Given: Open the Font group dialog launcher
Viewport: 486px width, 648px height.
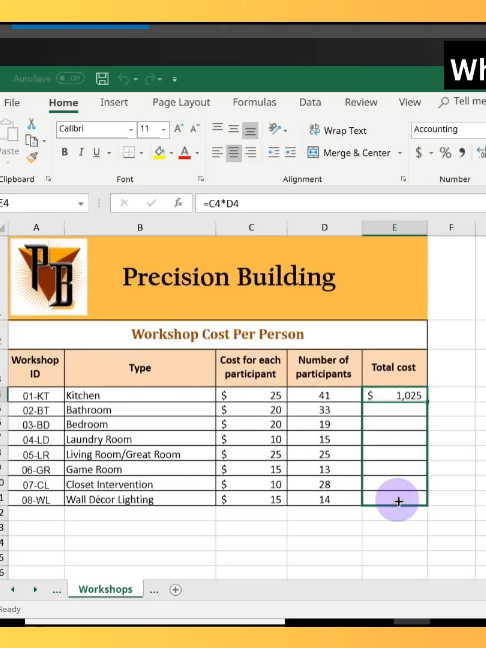Looking at the screenshot, I should click(201, 179).
